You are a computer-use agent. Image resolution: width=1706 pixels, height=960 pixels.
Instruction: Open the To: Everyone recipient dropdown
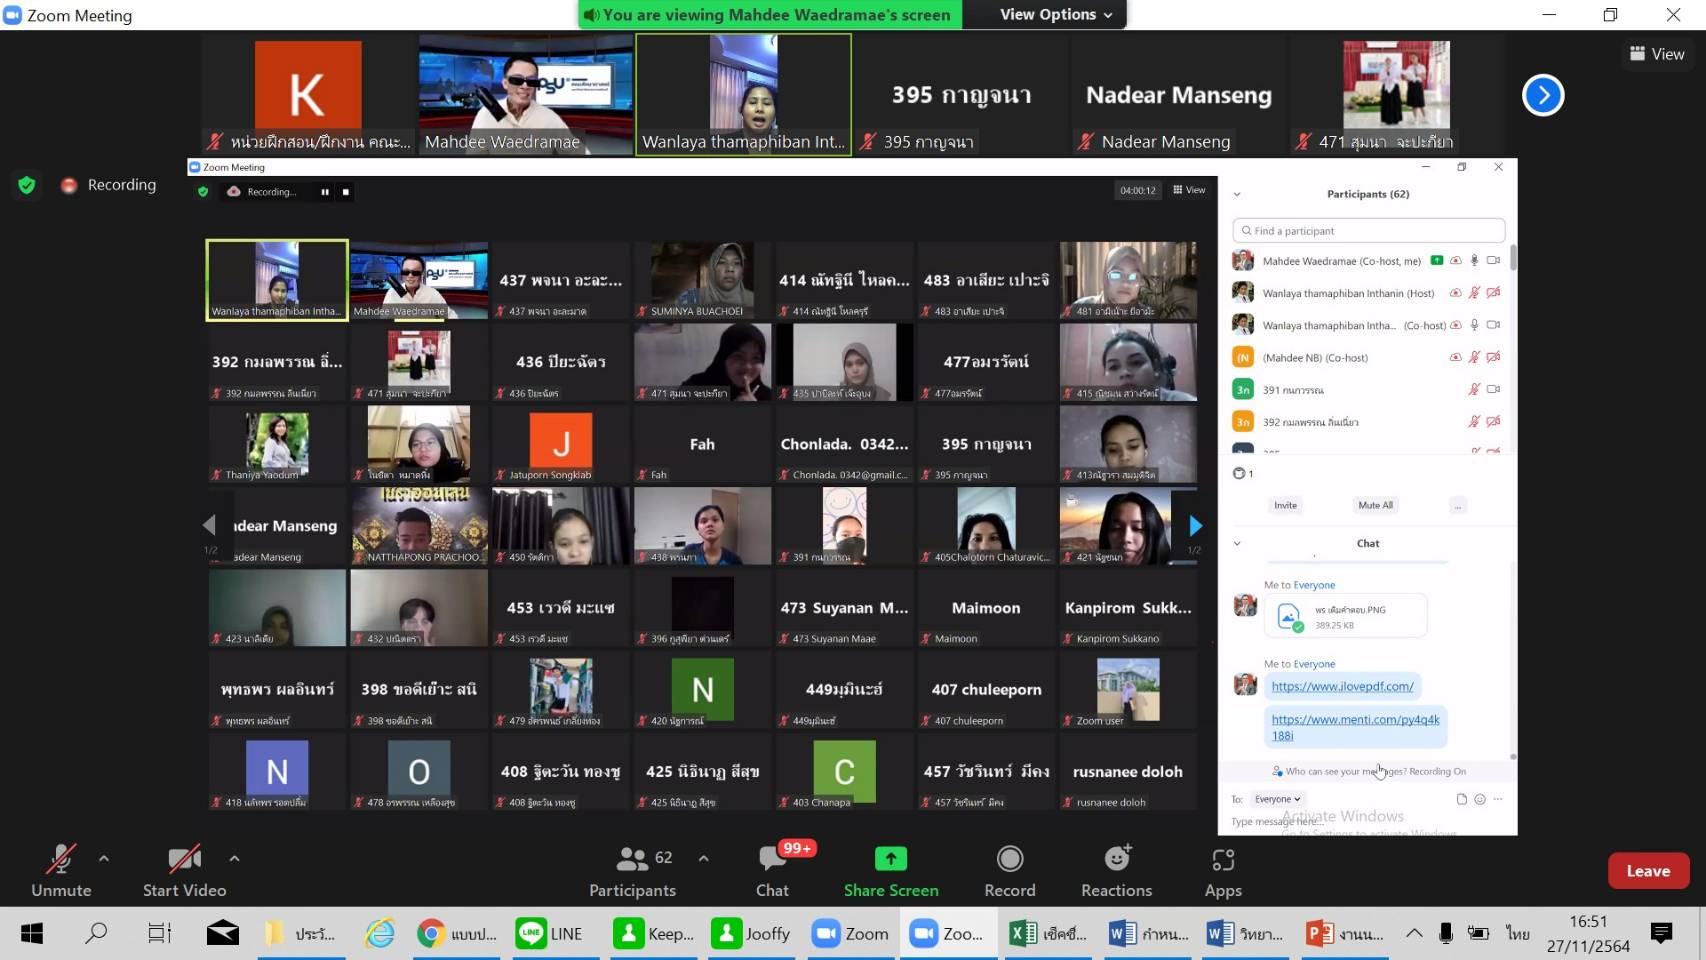(x=1277, y=799)
